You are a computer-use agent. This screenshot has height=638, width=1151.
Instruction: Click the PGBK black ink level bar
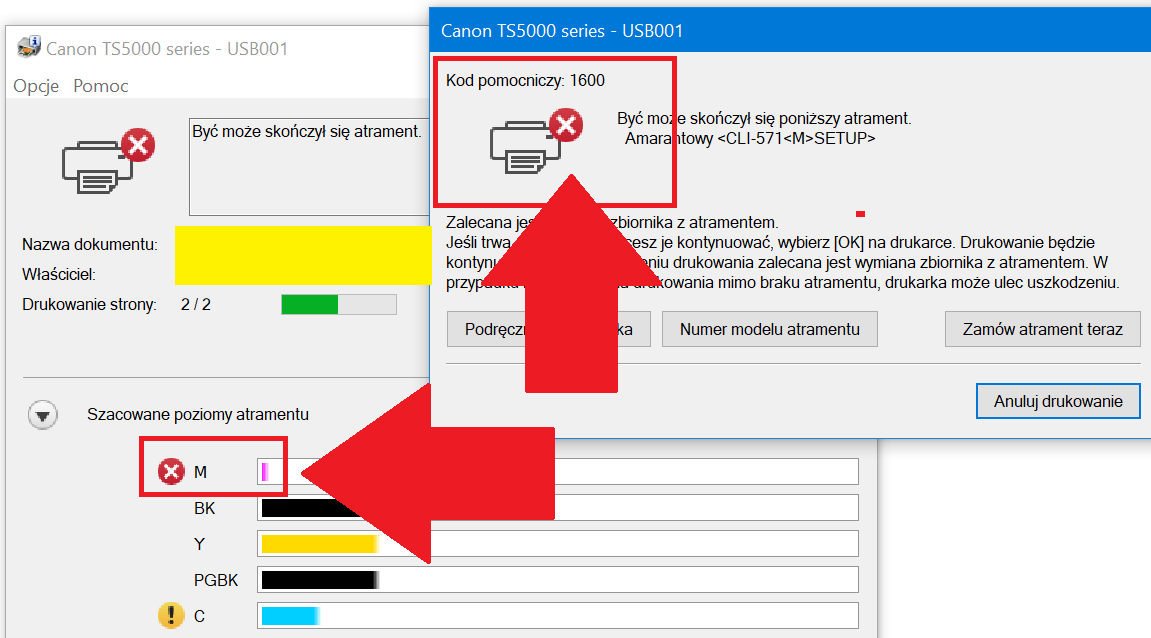(x=558, y=579)
